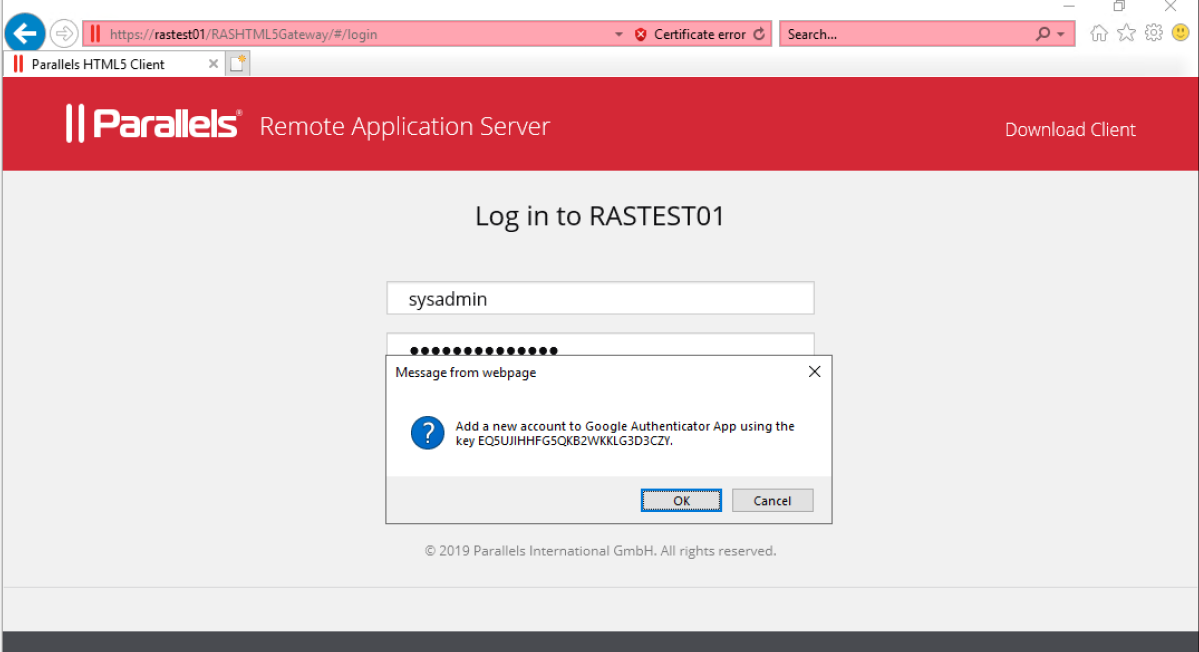Click the Log in to RASTEST01 heading

600,216
